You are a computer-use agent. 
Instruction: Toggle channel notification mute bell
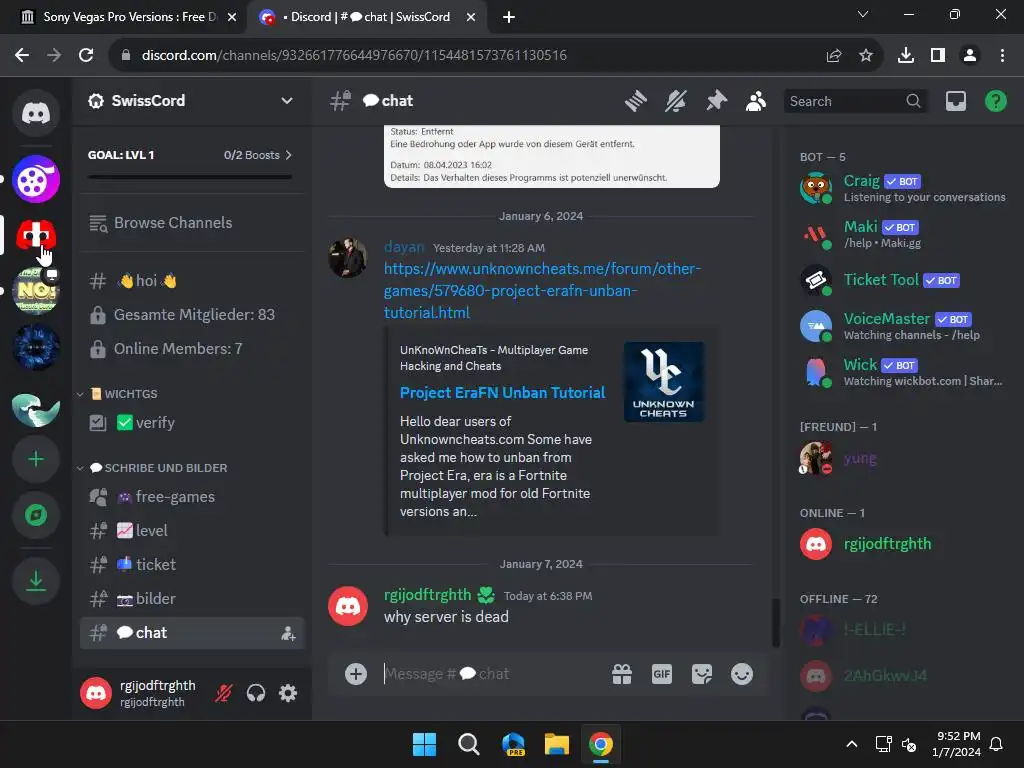[676, 101]
